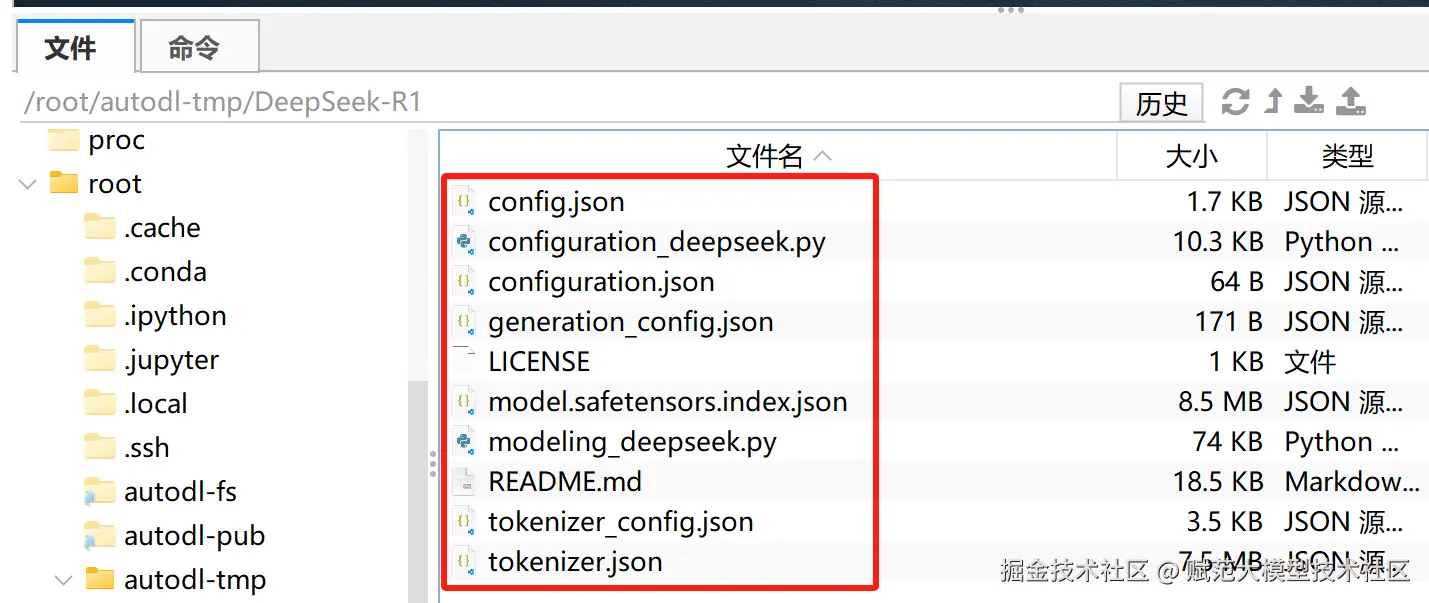The image size is (1429, 603).
Task: Click the blank file icon of LICENSE
Action: tap(464, 362)
